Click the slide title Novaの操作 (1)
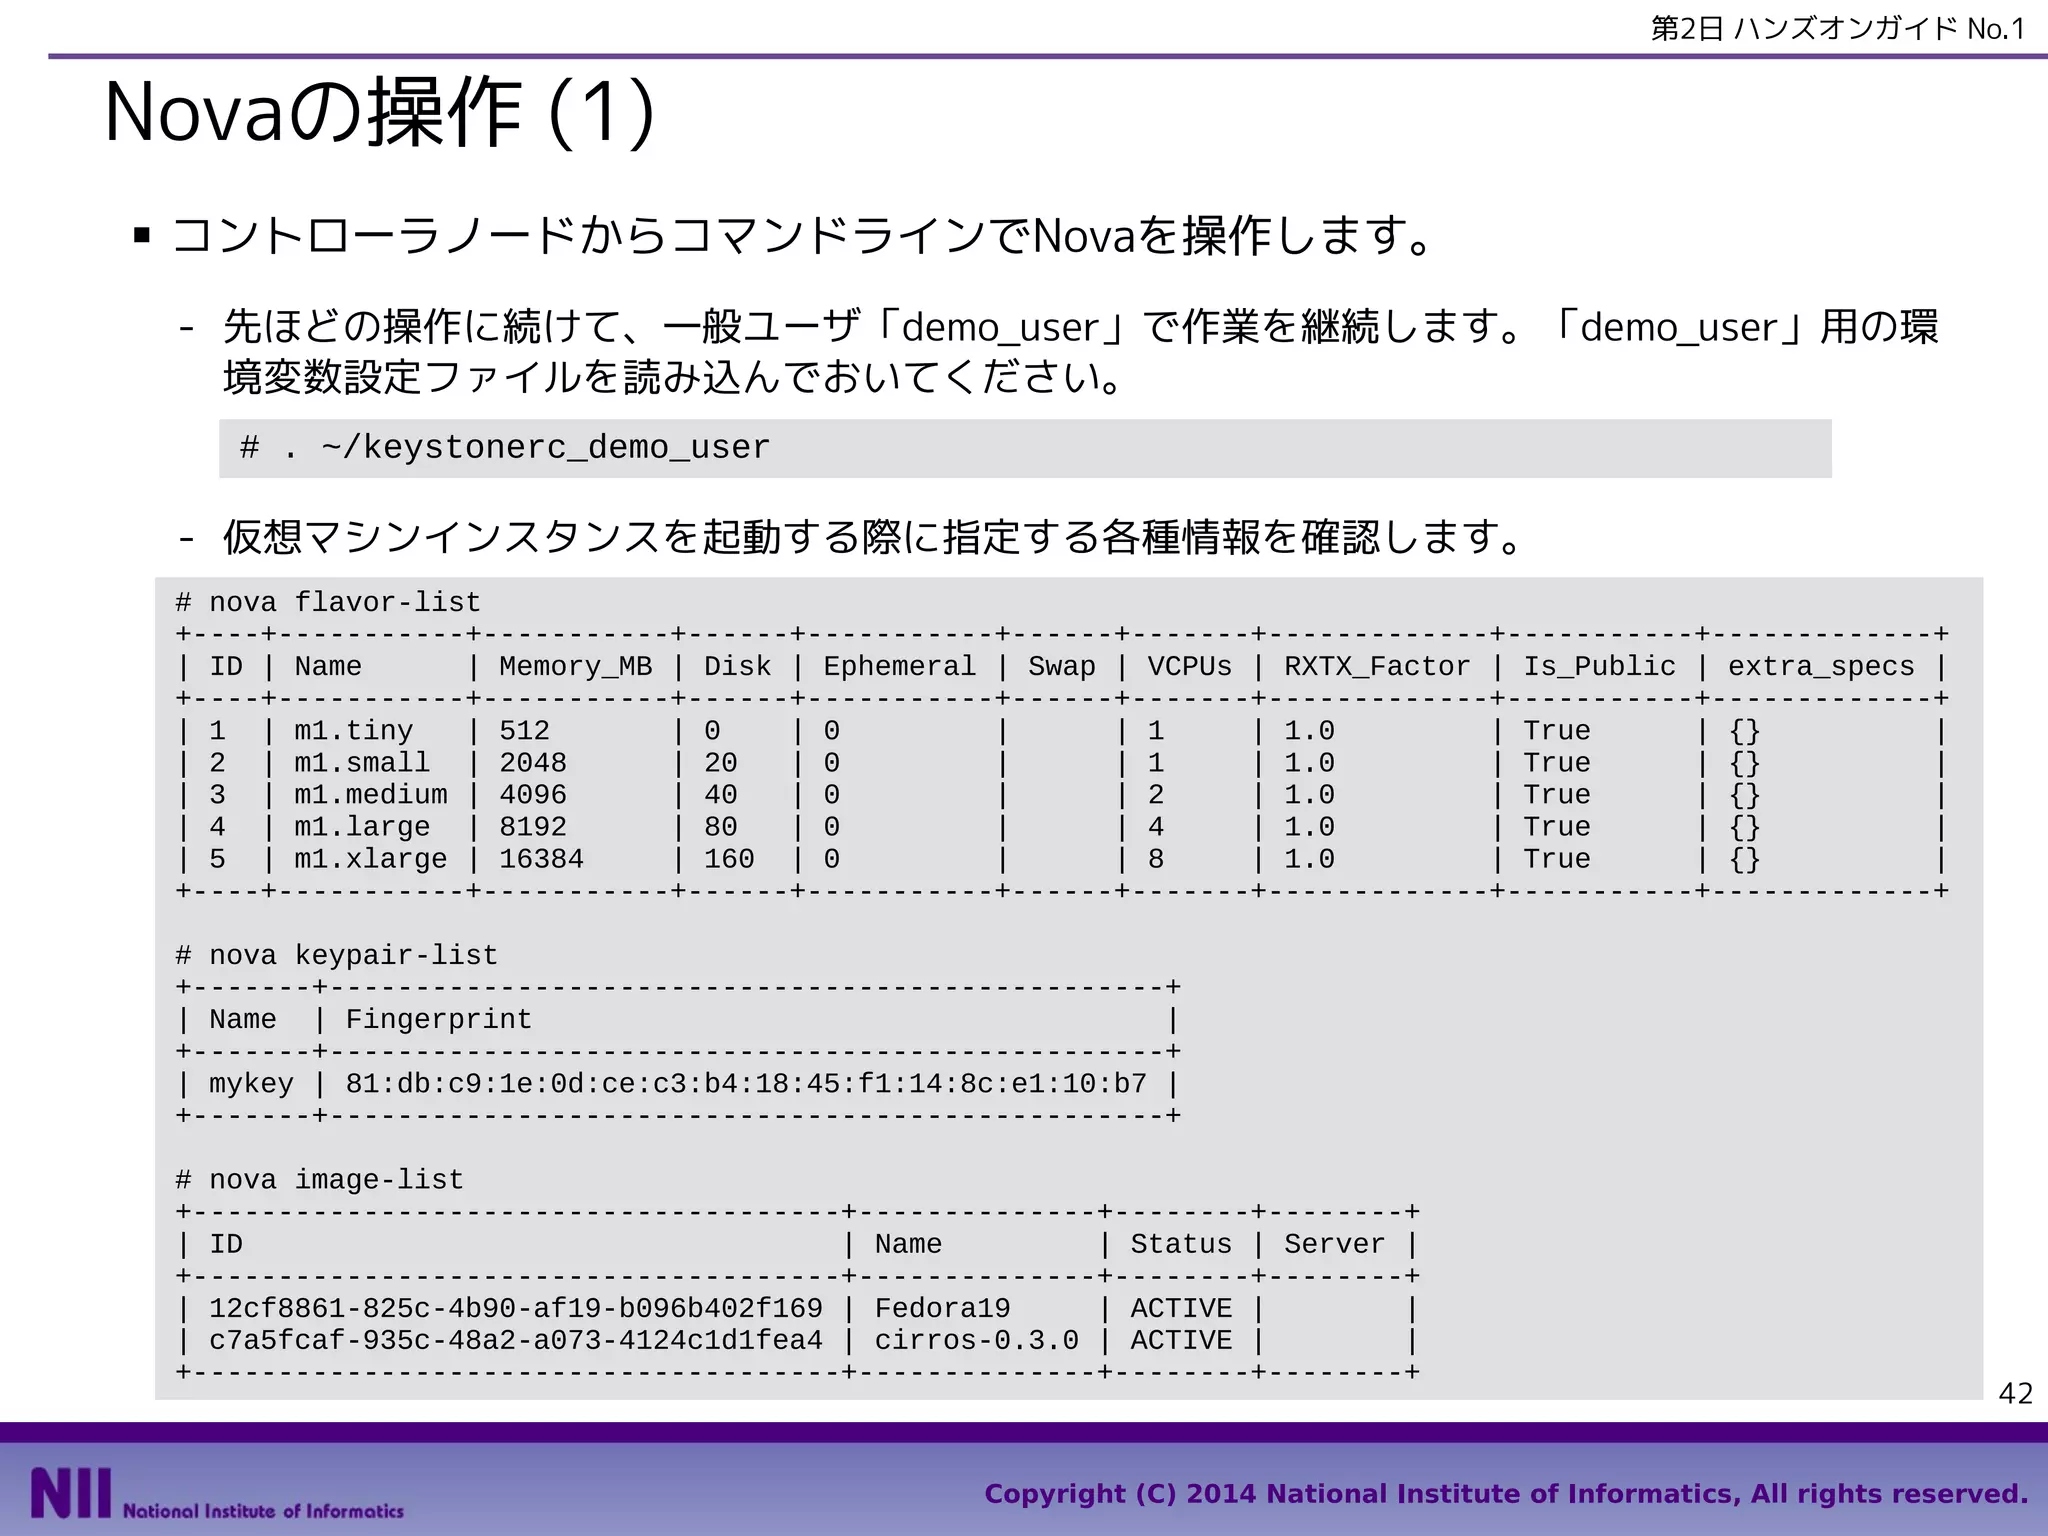The height and width of the screenshot is (1536, 2048). click(380, 112)
